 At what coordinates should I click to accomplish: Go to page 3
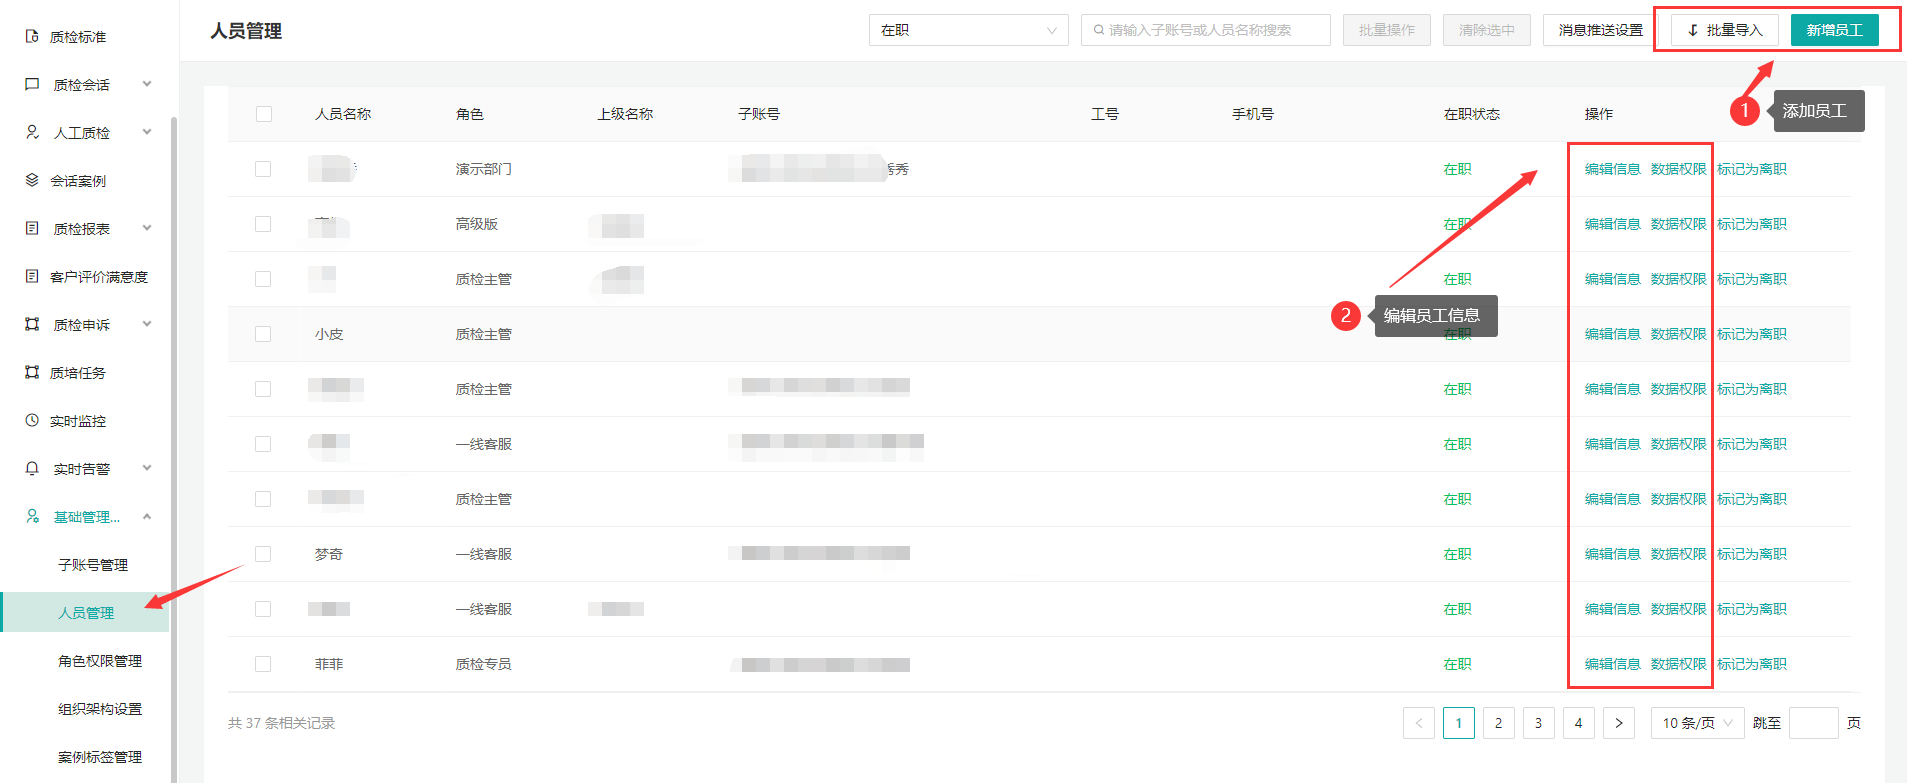point(1539,723)
